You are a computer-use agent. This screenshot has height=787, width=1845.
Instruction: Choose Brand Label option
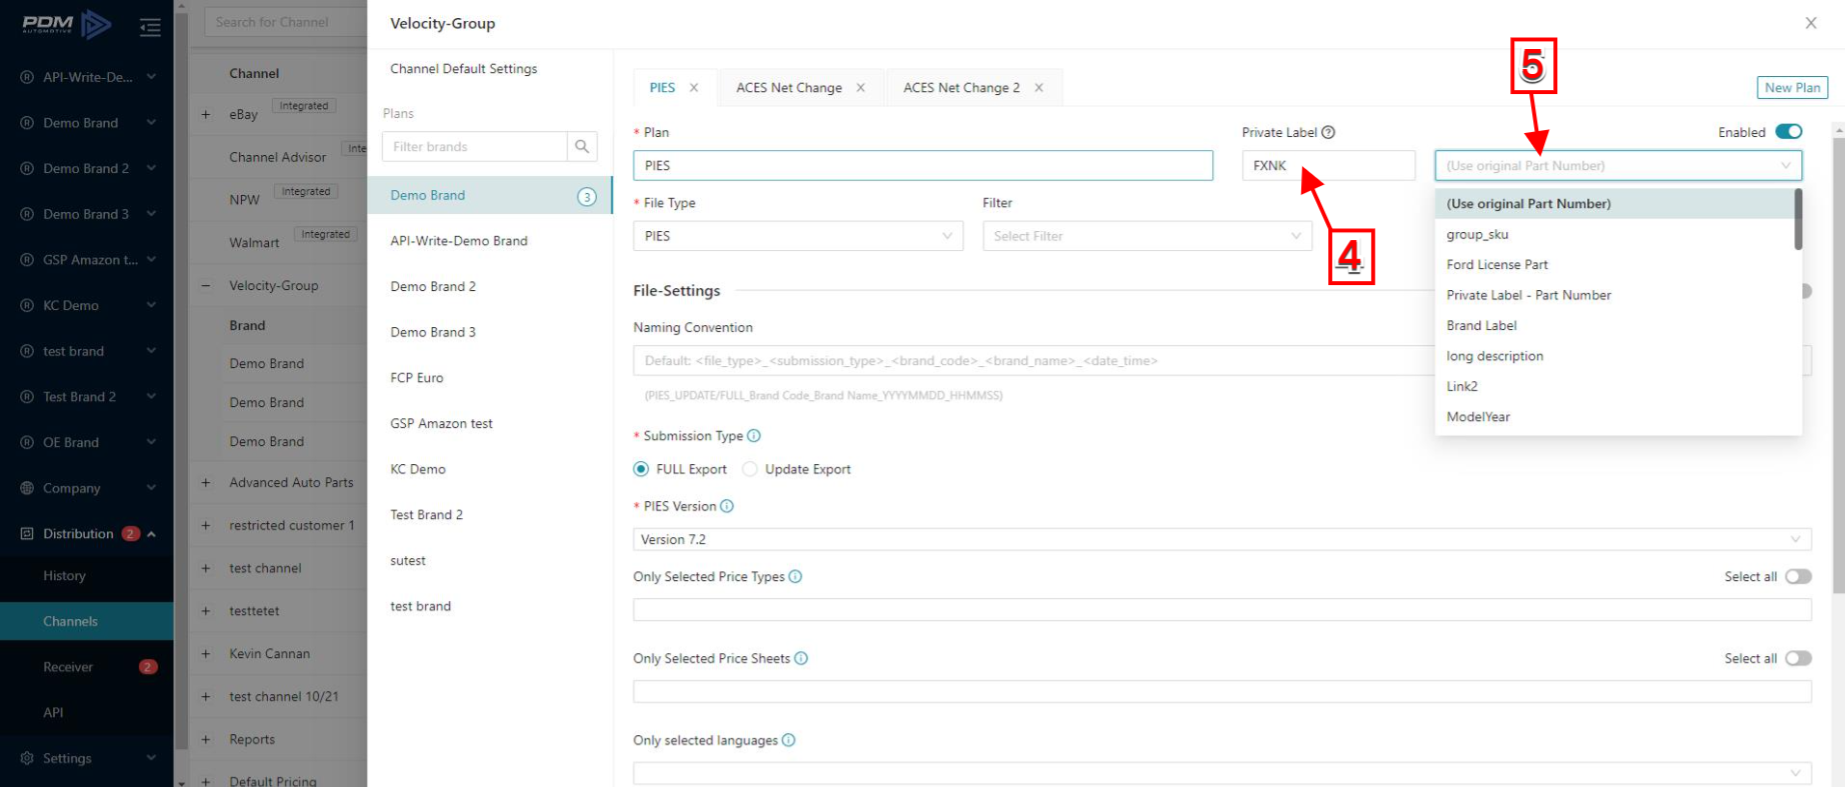click(1618, 326)
